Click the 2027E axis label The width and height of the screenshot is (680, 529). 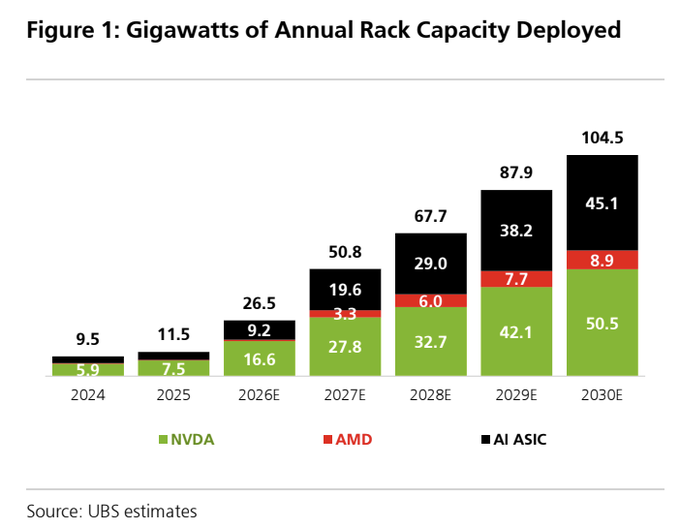click(x=345, y=395)
